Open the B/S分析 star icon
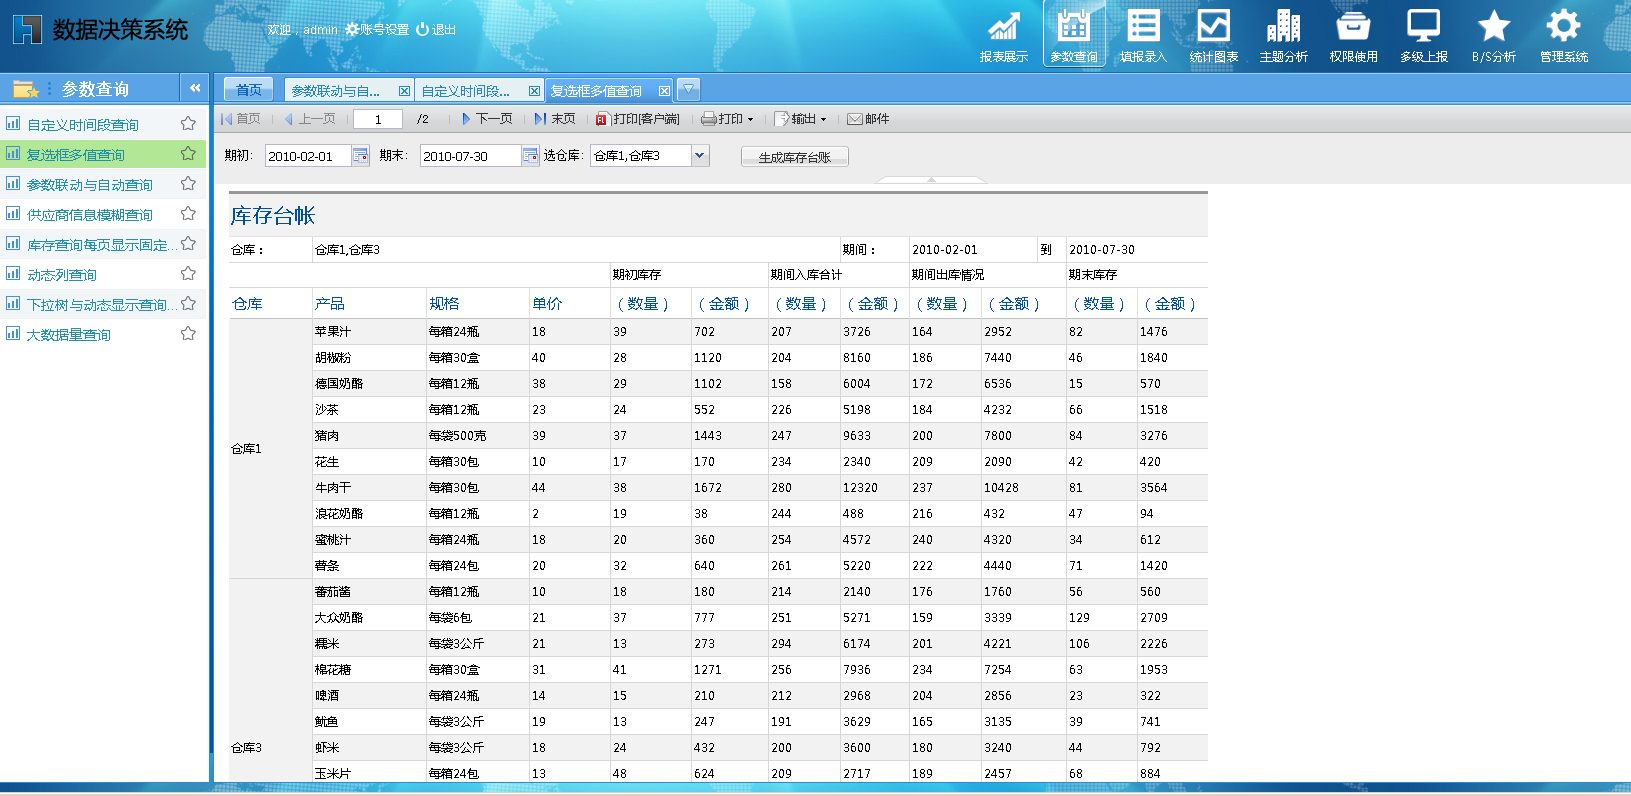This screenshot has height=796, width=1631. click(x=1493, y=35)
